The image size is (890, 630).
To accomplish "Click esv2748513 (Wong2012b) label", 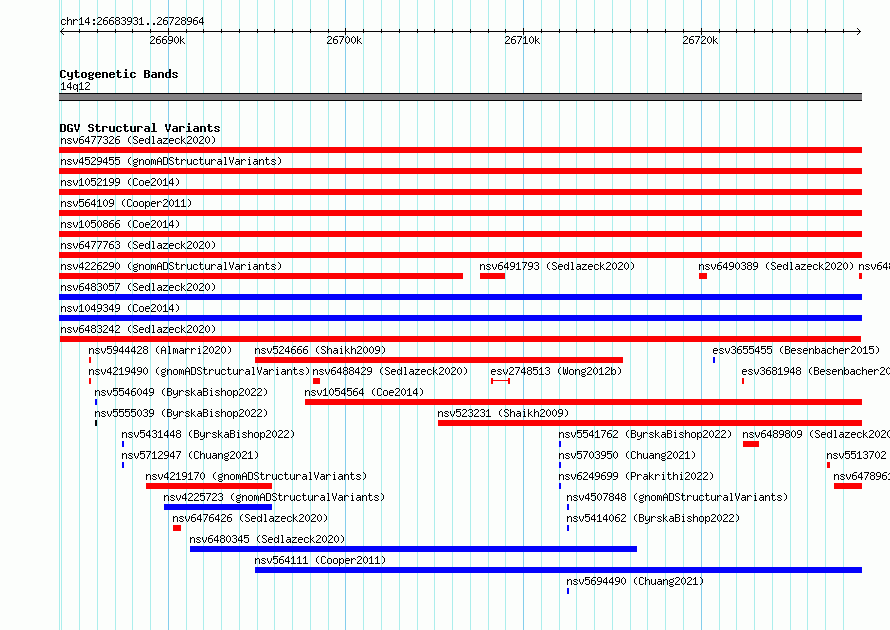I will pos(556,371).
